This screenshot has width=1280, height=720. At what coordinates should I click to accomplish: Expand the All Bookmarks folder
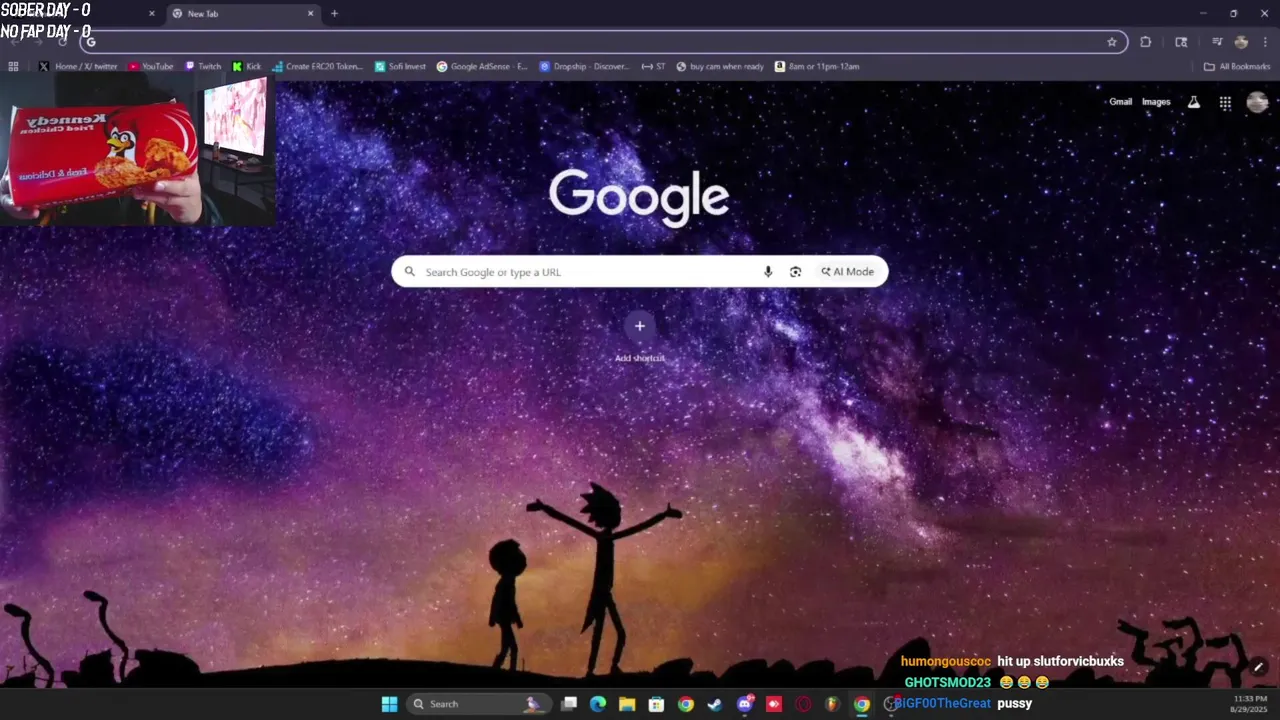(1237, 66)
